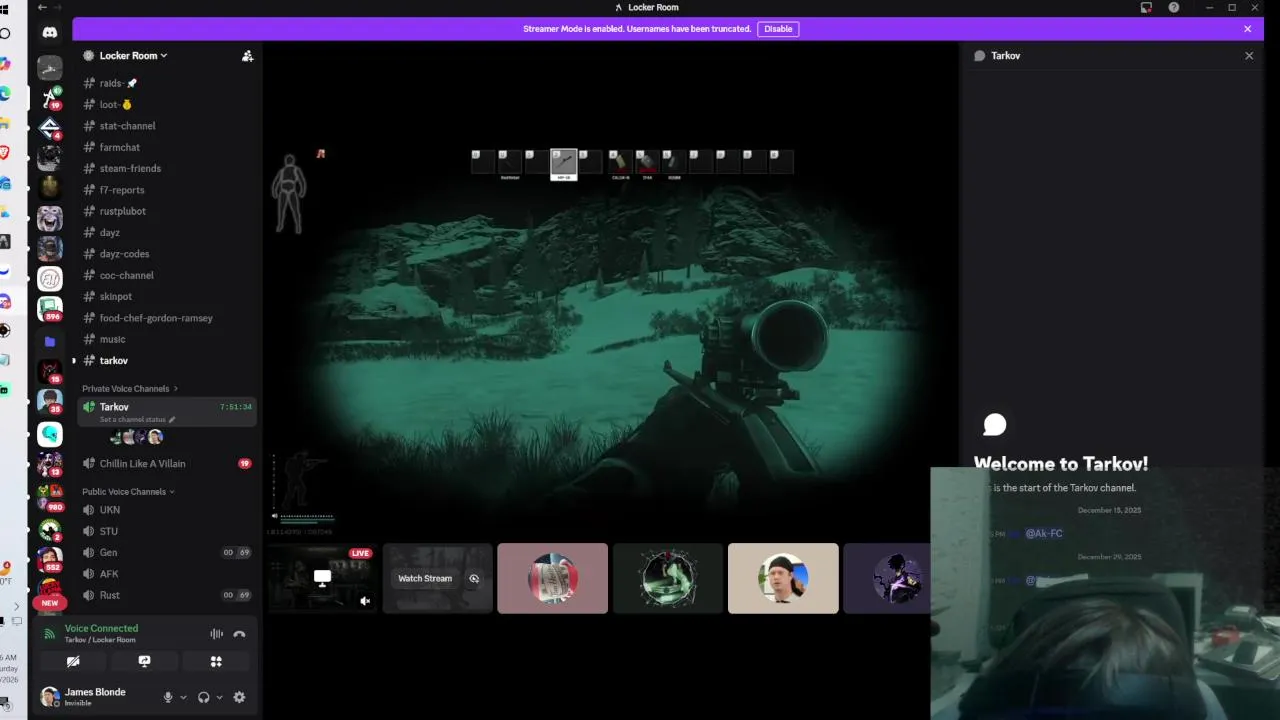Open the Windows Start button

click(x=5, y=7)
